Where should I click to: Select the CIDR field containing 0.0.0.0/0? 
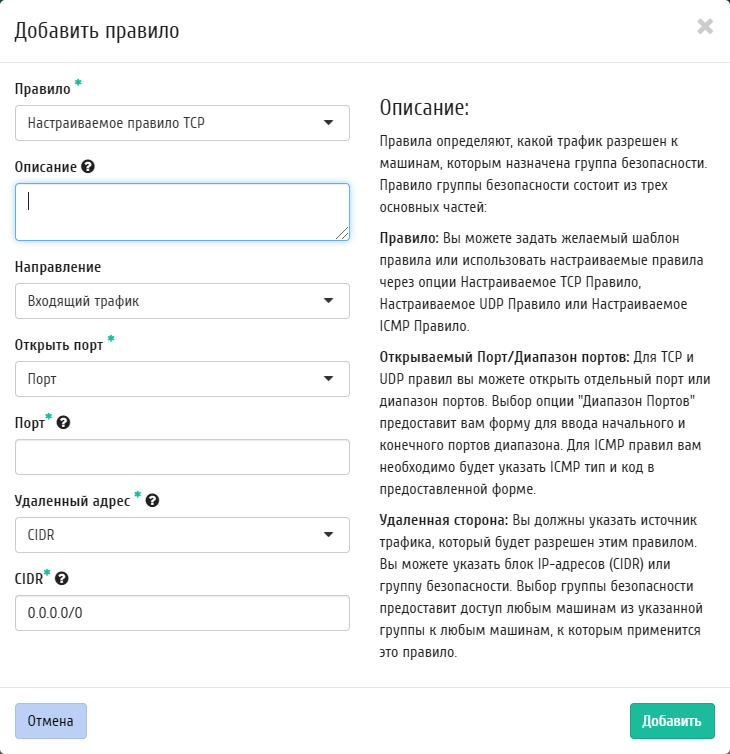tap(182, 613)
